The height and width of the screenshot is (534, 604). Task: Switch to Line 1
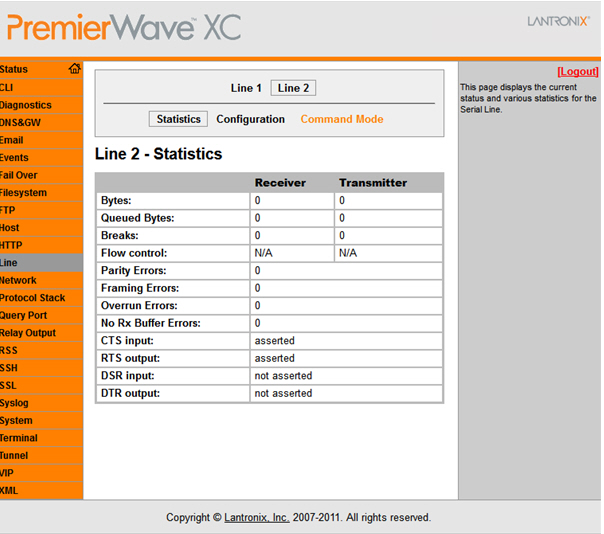click(246, 88)
